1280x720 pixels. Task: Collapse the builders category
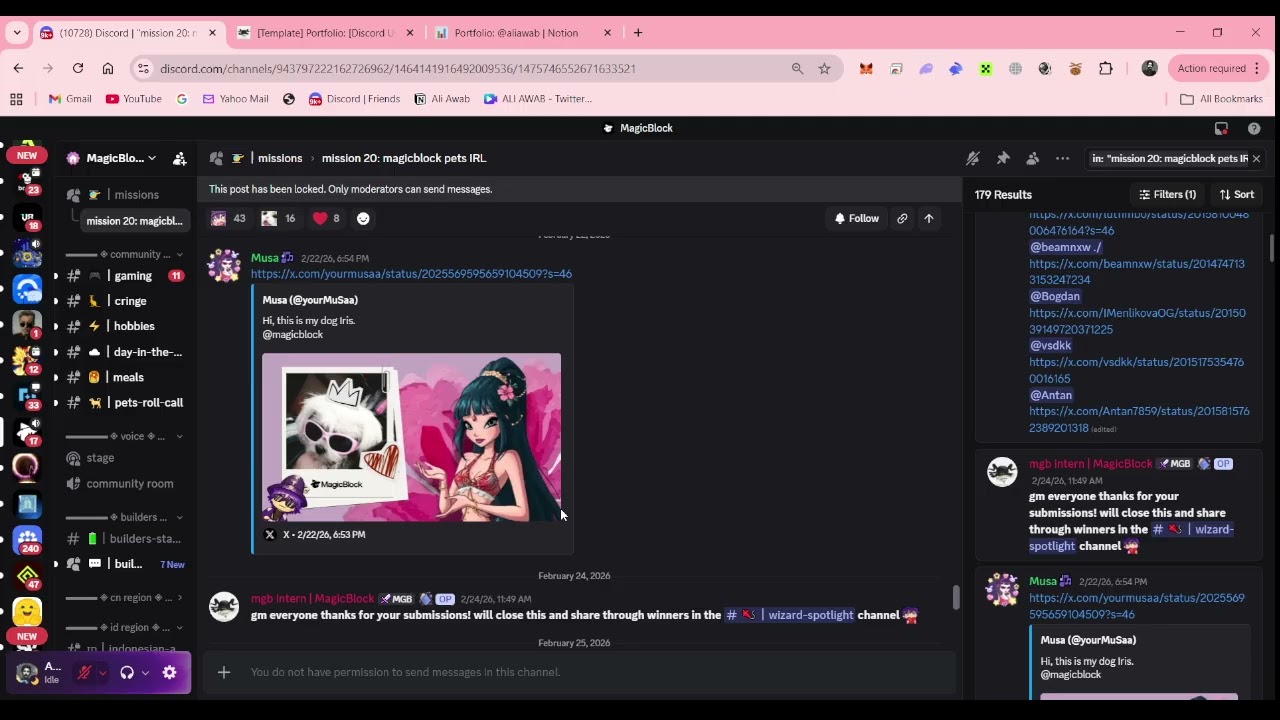pyautogui.click(x=125, y=517)
